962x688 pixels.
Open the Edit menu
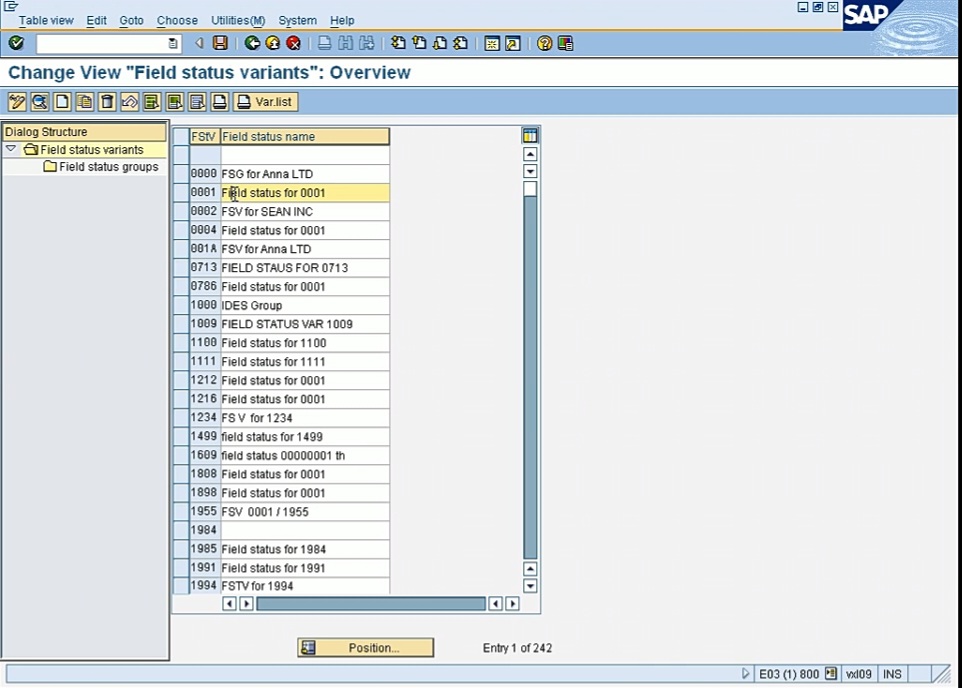coord(96,20)
